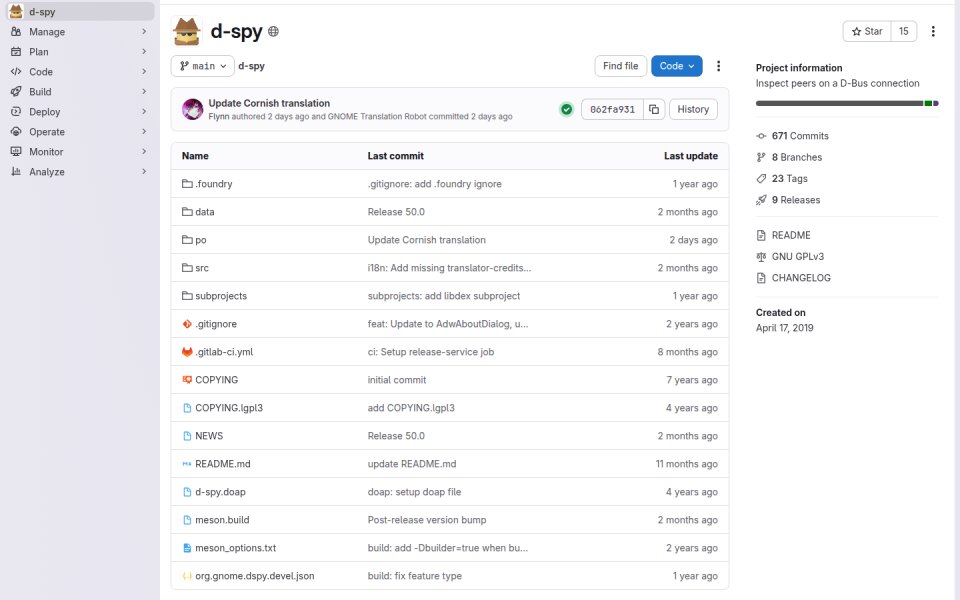Open the meson.build file

222,520
